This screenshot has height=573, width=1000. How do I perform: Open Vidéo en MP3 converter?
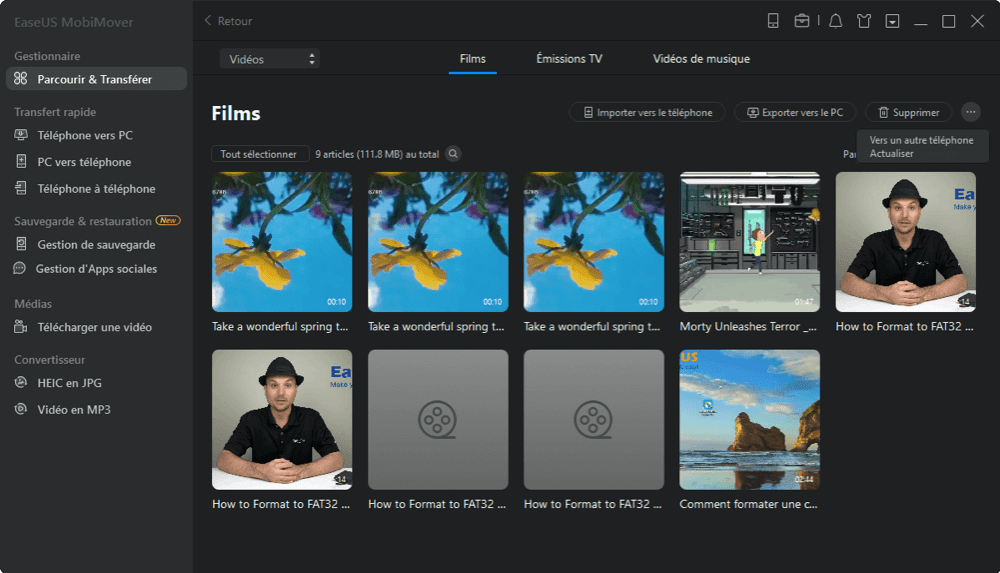[x=73, y=410]
